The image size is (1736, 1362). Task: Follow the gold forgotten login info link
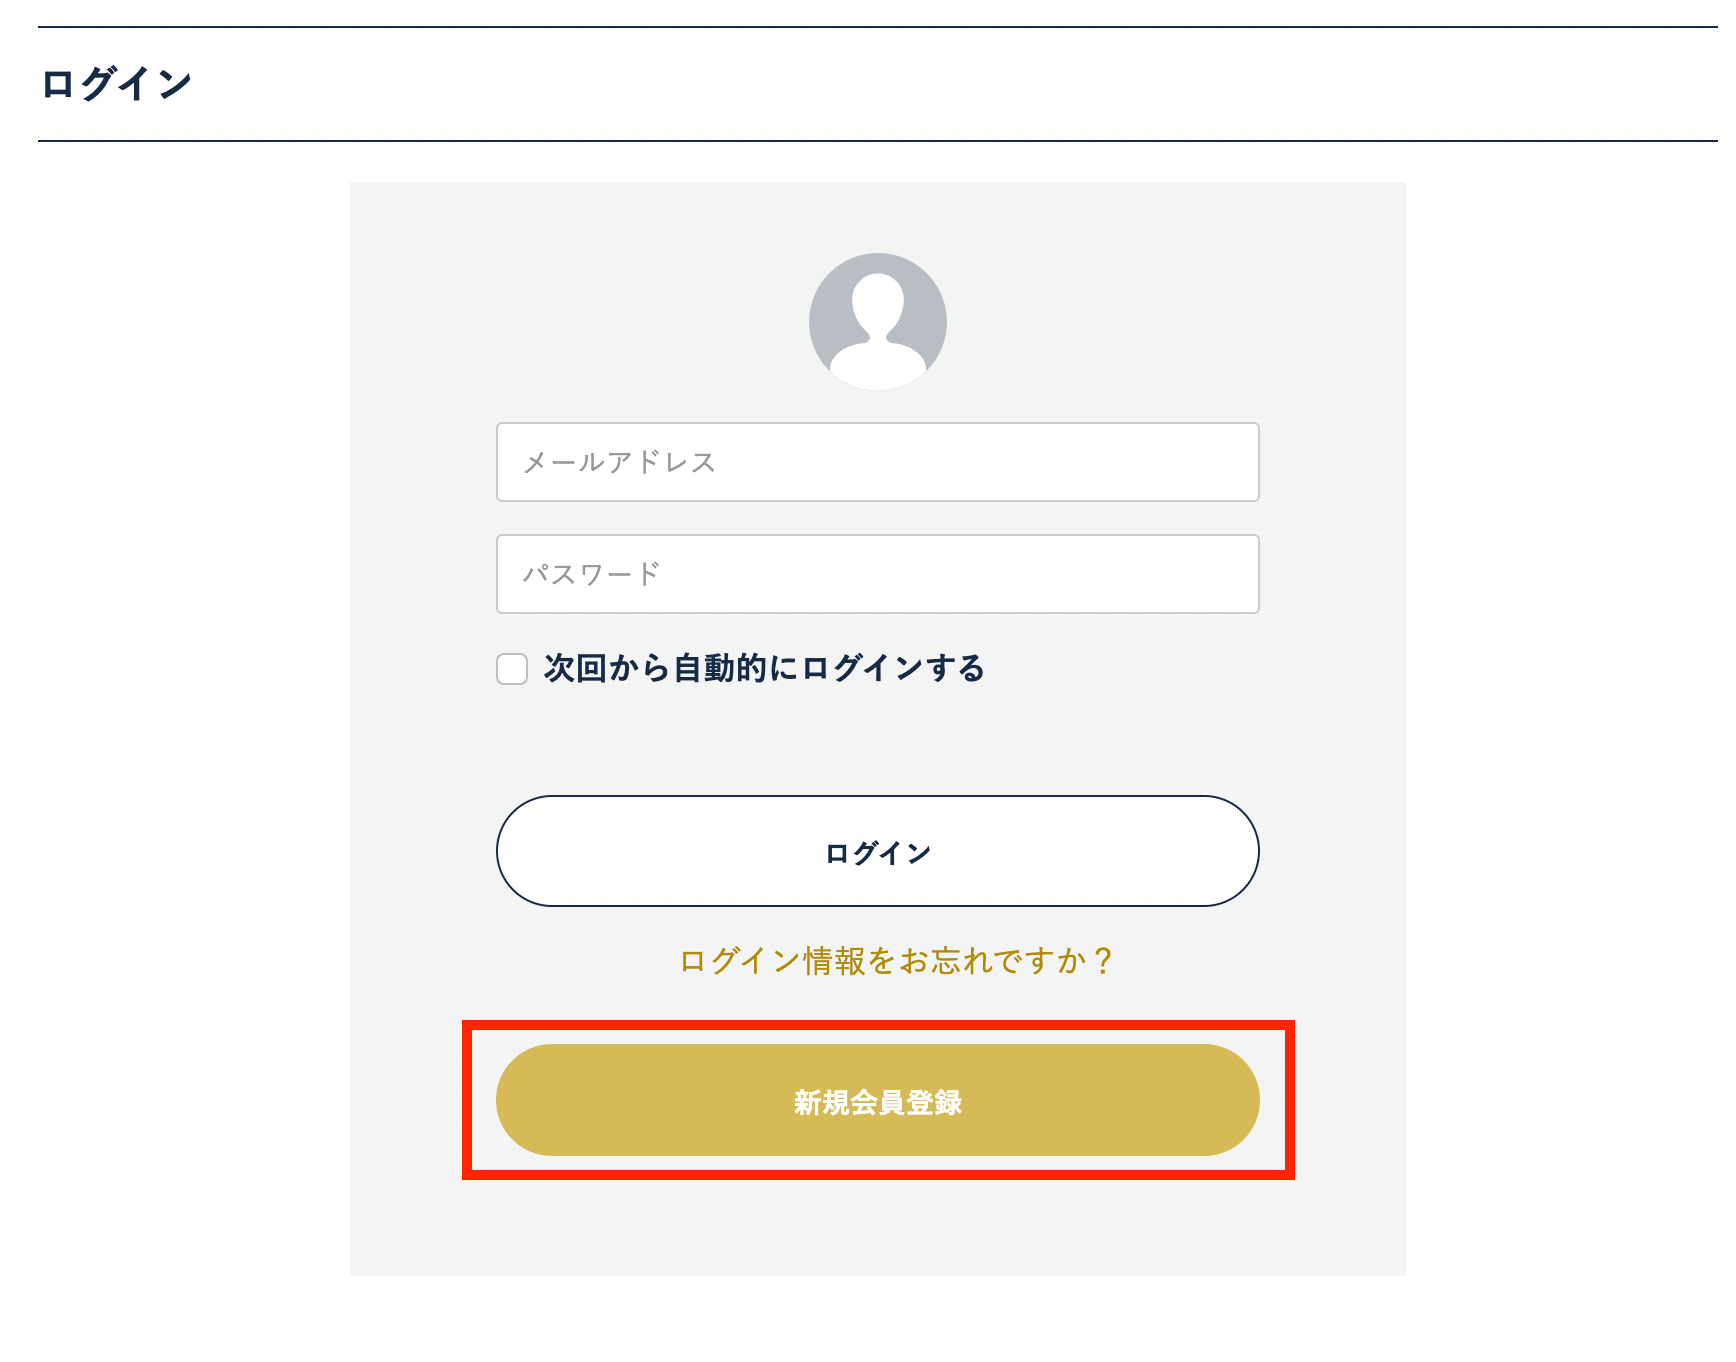tap(896, 961)
